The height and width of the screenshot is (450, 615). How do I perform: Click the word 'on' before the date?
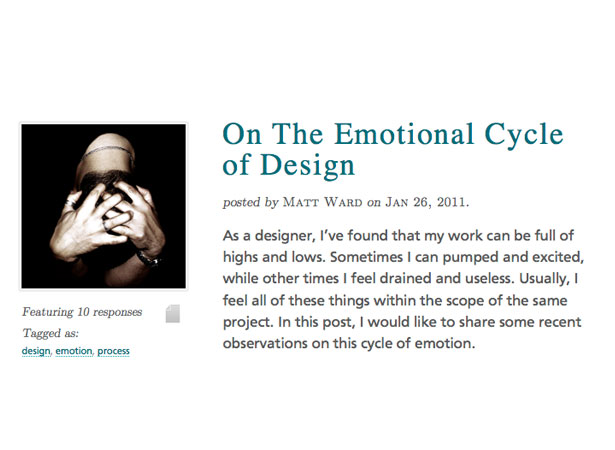(374, 202)
